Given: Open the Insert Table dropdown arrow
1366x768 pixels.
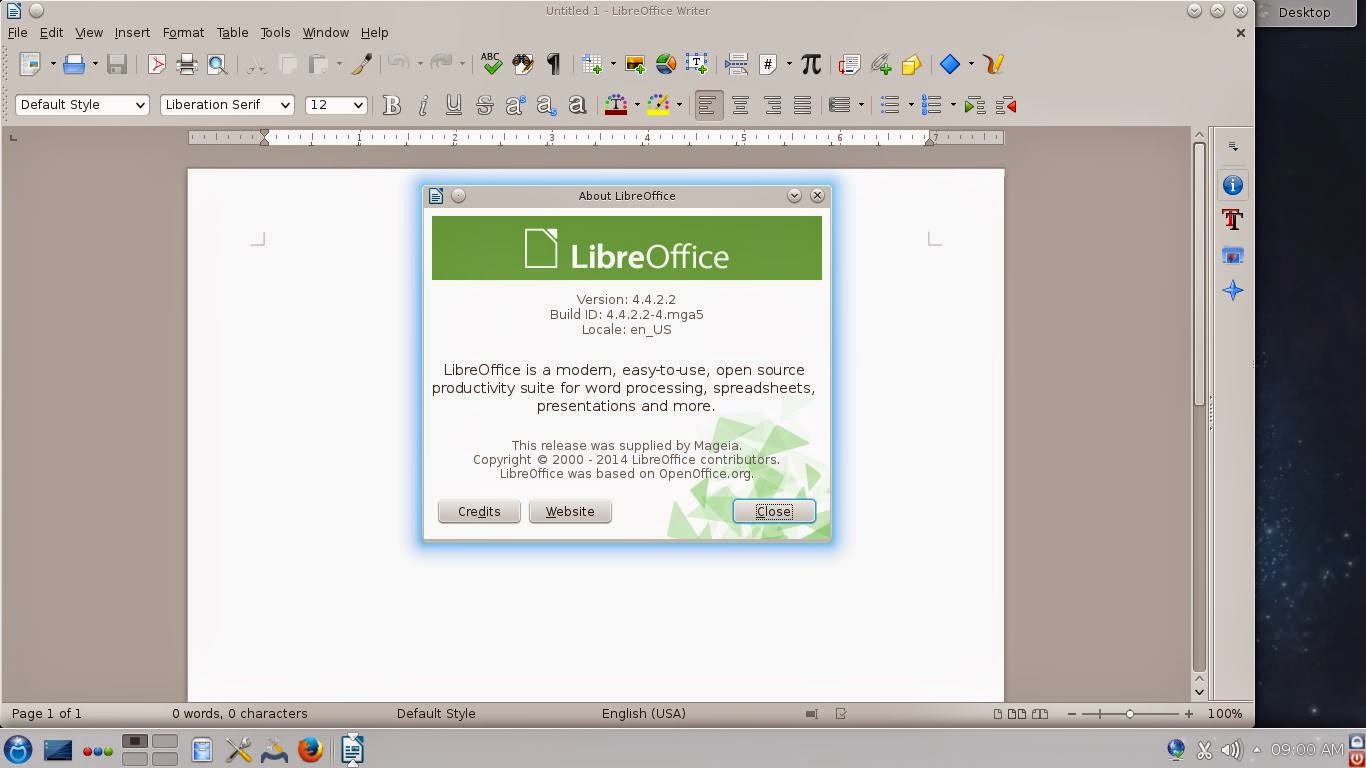Looking at the screenshot, I should point(612,64).
